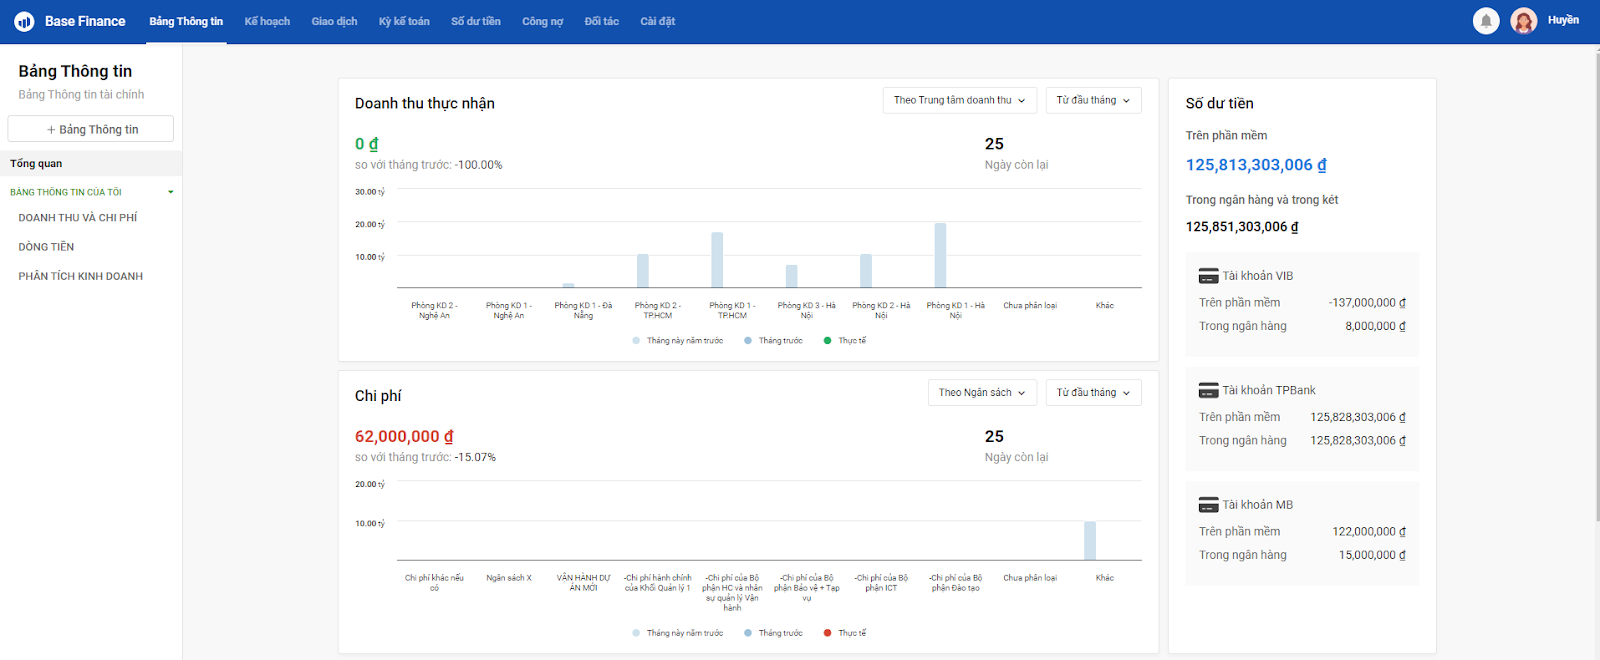Click the 'Phòng KD 2 - Hà Nội' revenue bar
The image size is (1600, 660).
[x=866, y=271]
